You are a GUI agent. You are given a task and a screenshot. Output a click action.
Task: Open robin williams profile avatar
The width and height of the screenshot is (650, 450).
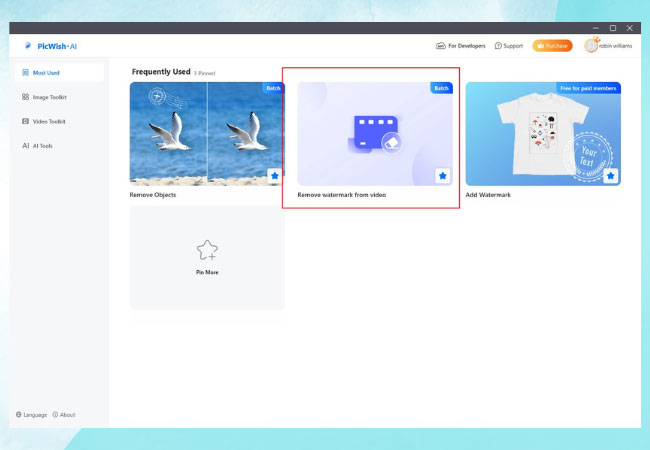(x=592, y=46)
